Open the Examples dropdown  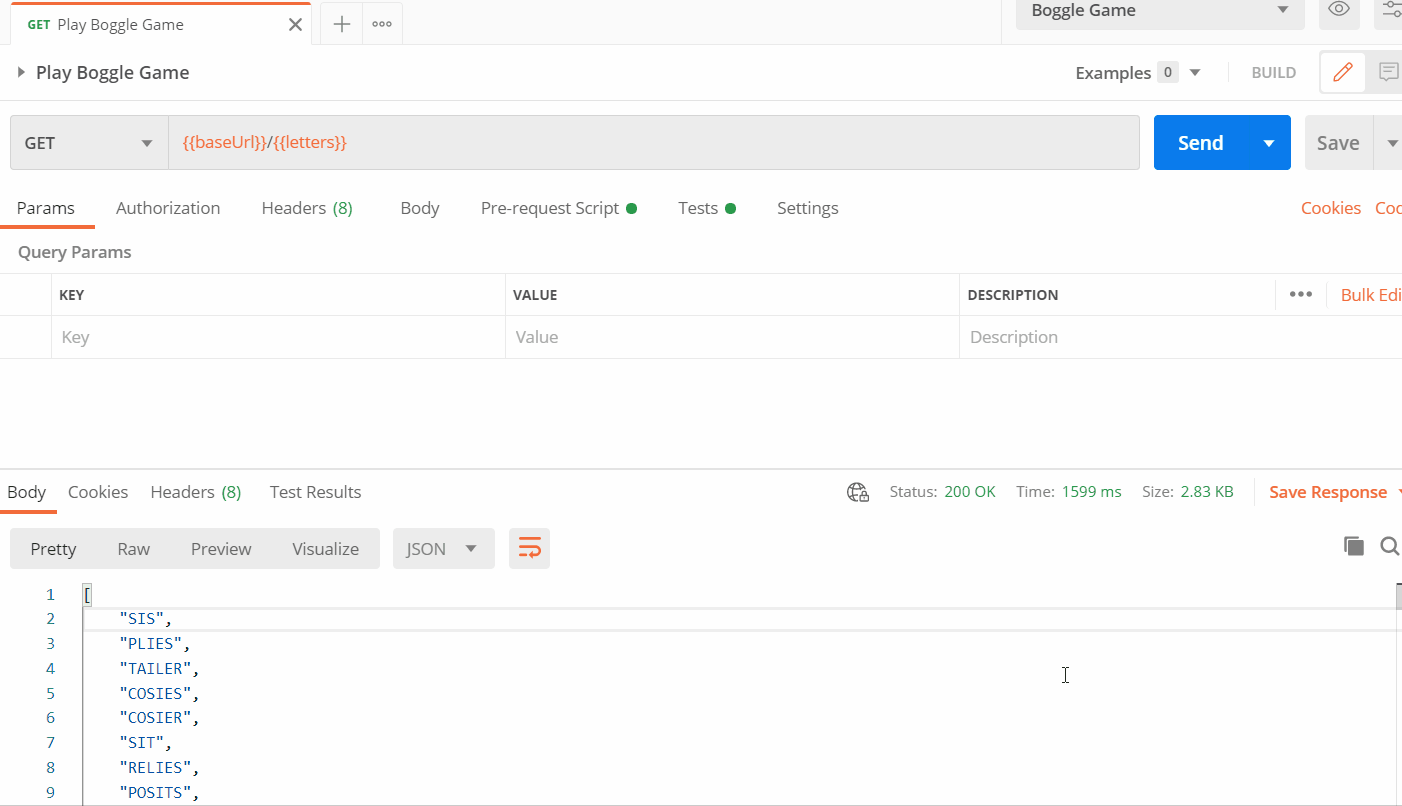pyautogui.click(x=1137, y=73)
